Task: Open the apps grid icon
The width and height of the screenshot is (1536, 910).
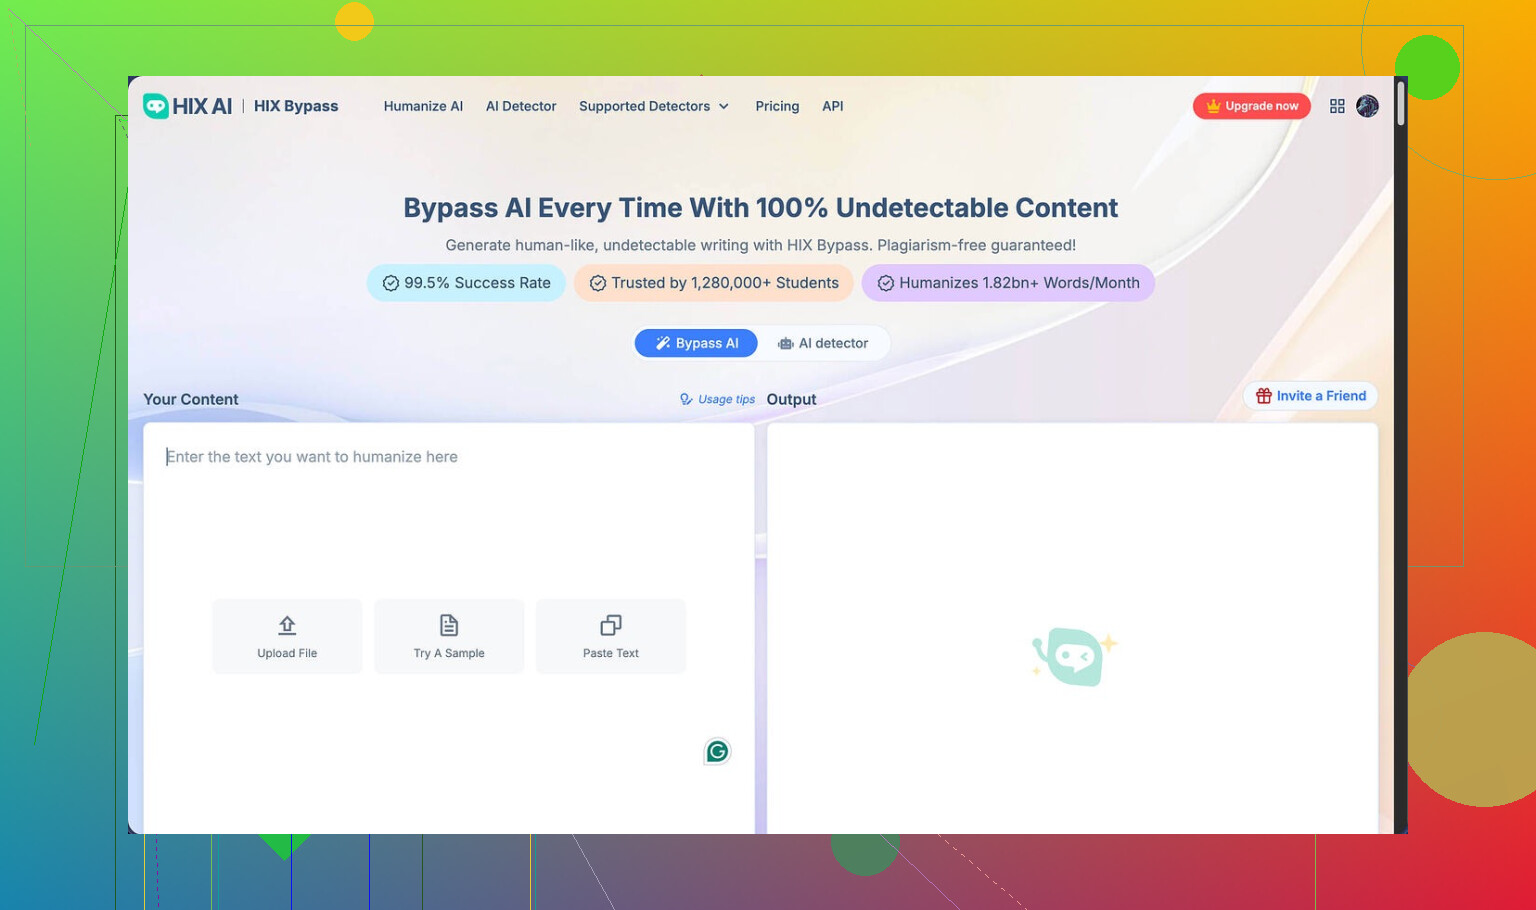Action: coord(1337,106)
